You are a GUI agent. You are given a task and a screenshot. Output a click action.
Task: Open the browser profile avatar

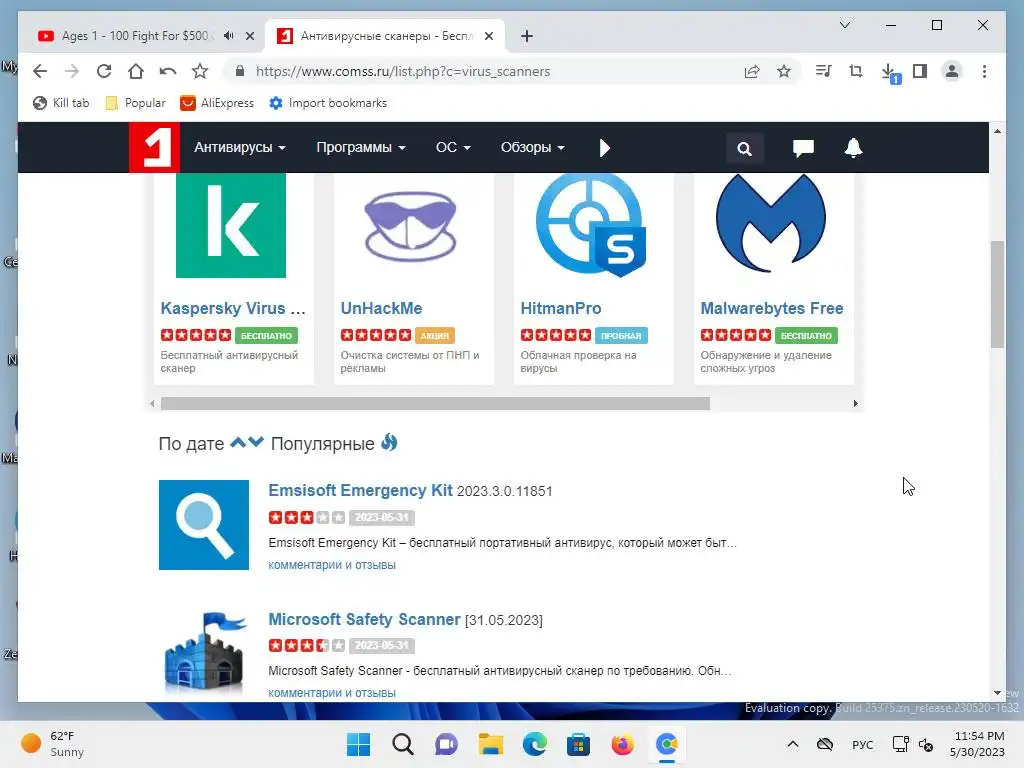(952, 71)
